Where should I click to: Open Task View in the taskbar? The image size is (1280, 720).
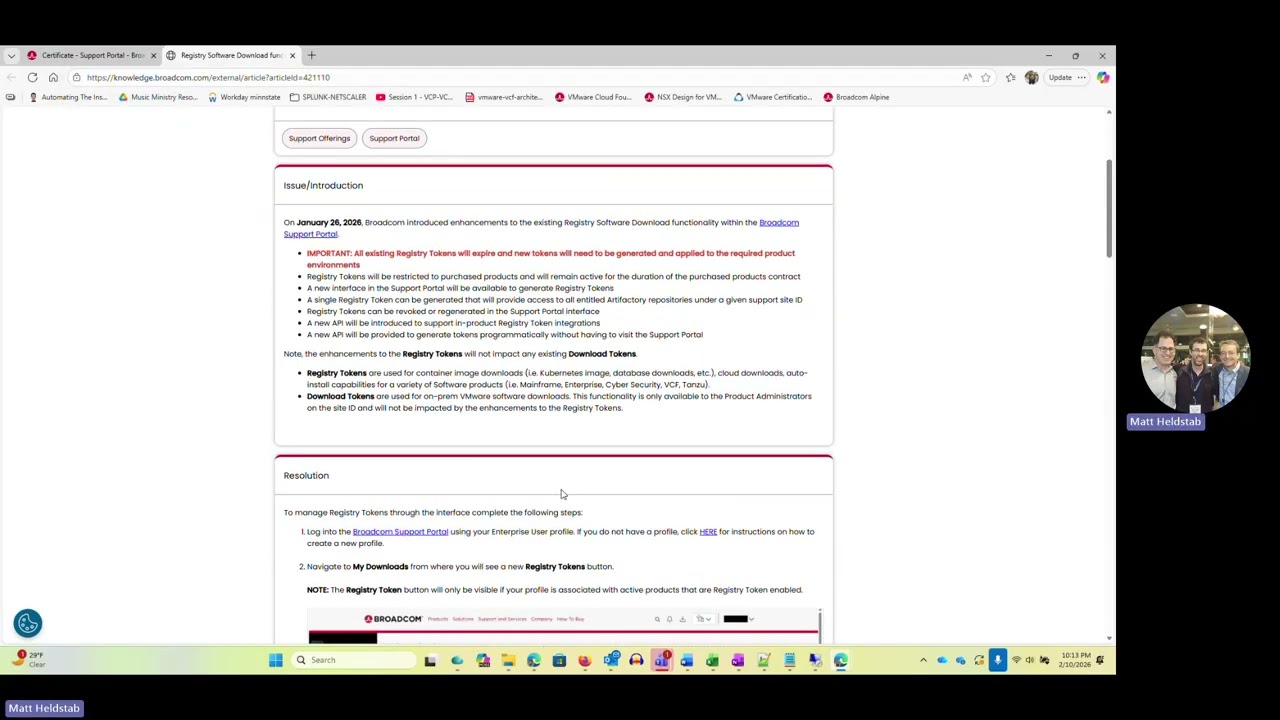(430, 660)
